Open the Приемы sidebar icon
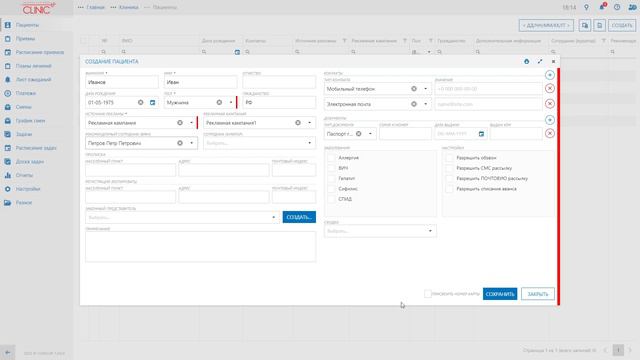 click(x=7, y=39)
